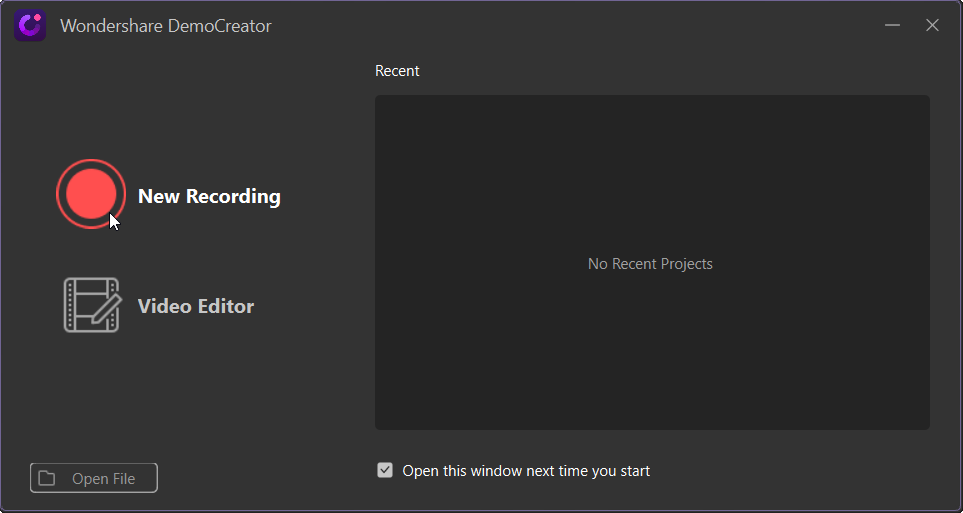
Task: Click the checkmark beside the startup option
Action: tap(385, 470)
